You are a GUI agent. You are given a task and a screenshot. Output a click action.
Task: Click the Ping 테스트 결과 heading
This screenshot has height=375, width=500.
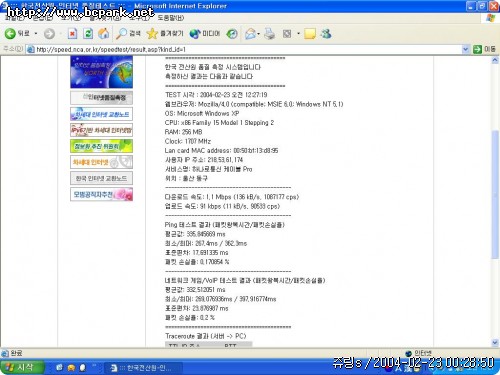[225, 225]
